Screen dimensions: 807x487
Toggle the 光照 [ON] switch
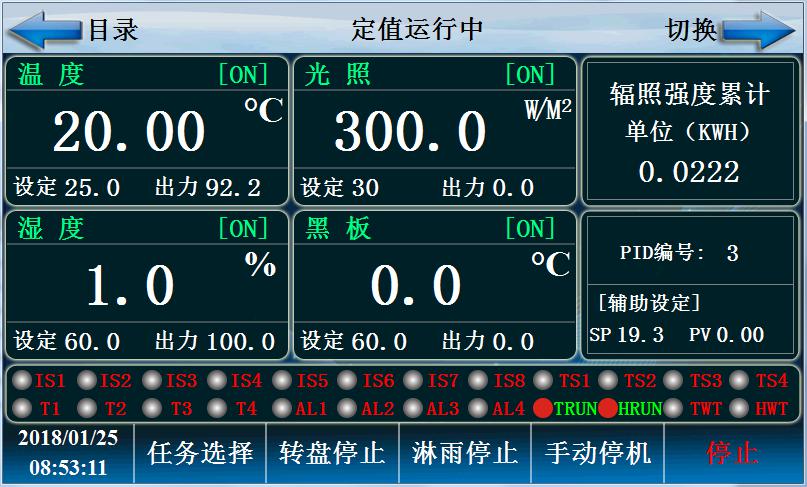530,75
